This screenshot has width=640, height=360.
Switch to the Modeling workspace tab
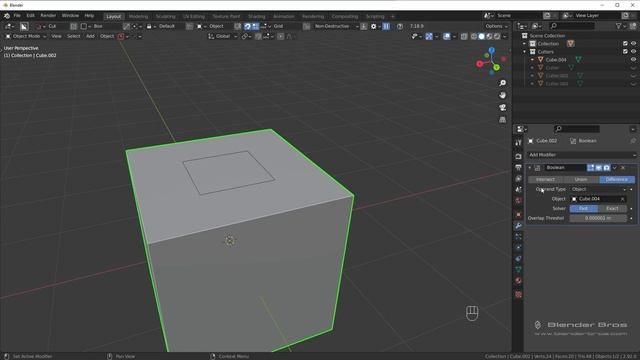coord(138,16)
